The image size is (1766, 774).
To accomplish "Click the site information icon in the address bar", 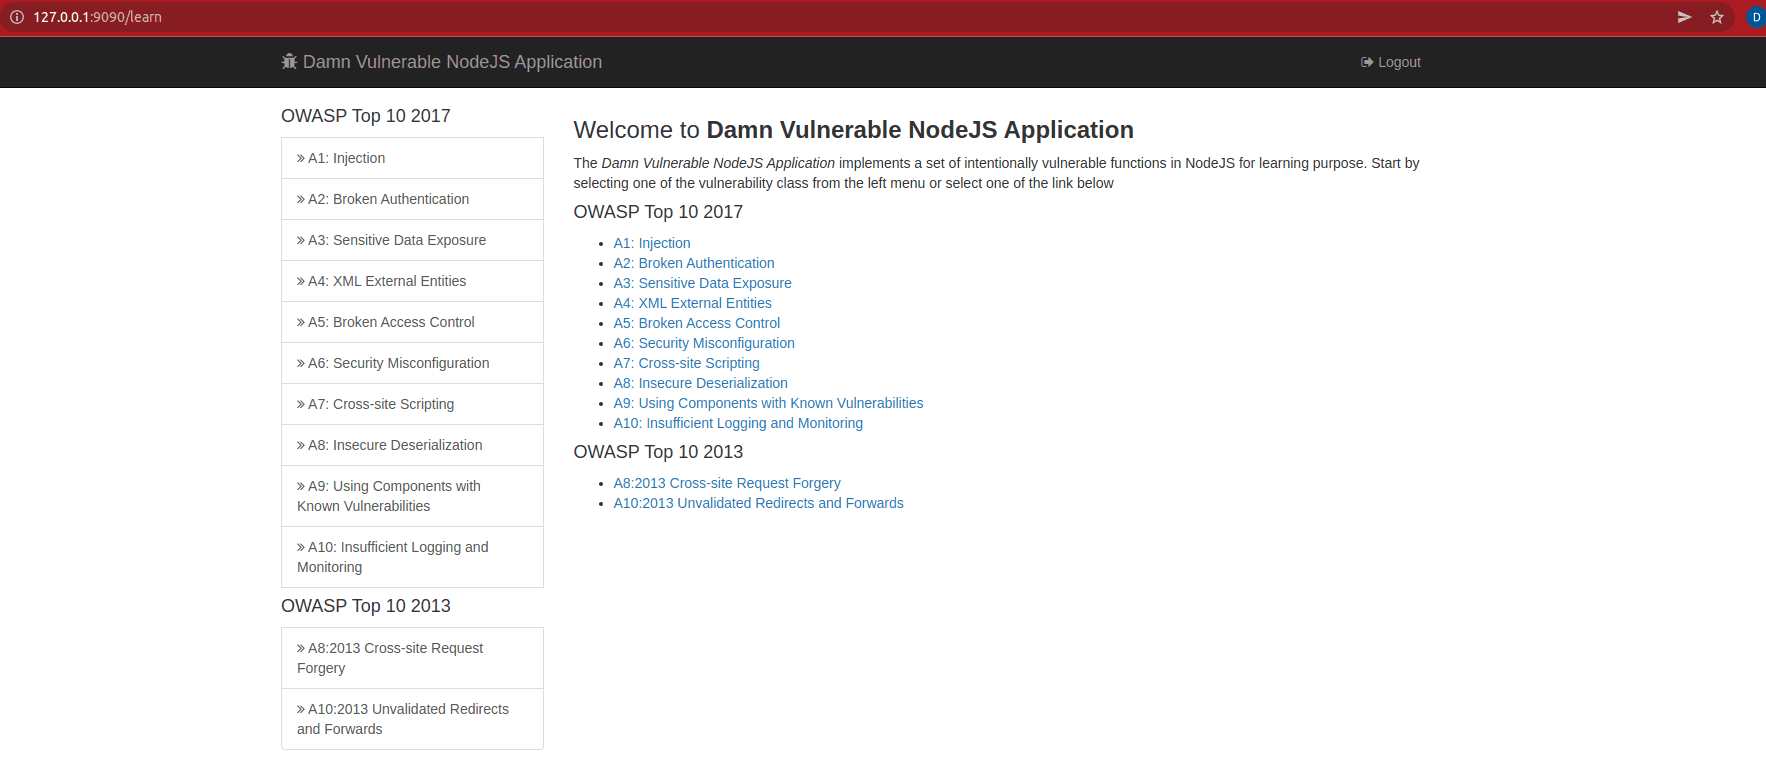I will [16, 17].
